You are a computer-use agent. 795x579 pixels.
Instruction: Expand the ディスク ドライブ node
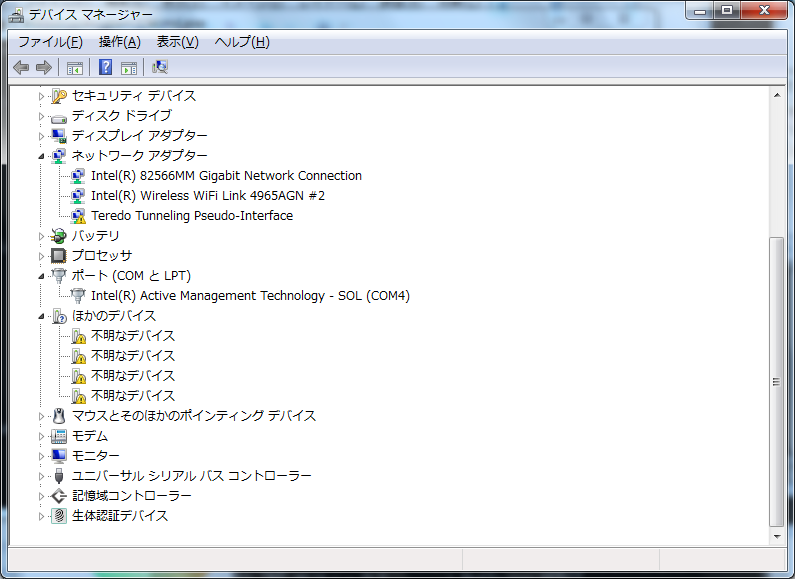[42, 116]
